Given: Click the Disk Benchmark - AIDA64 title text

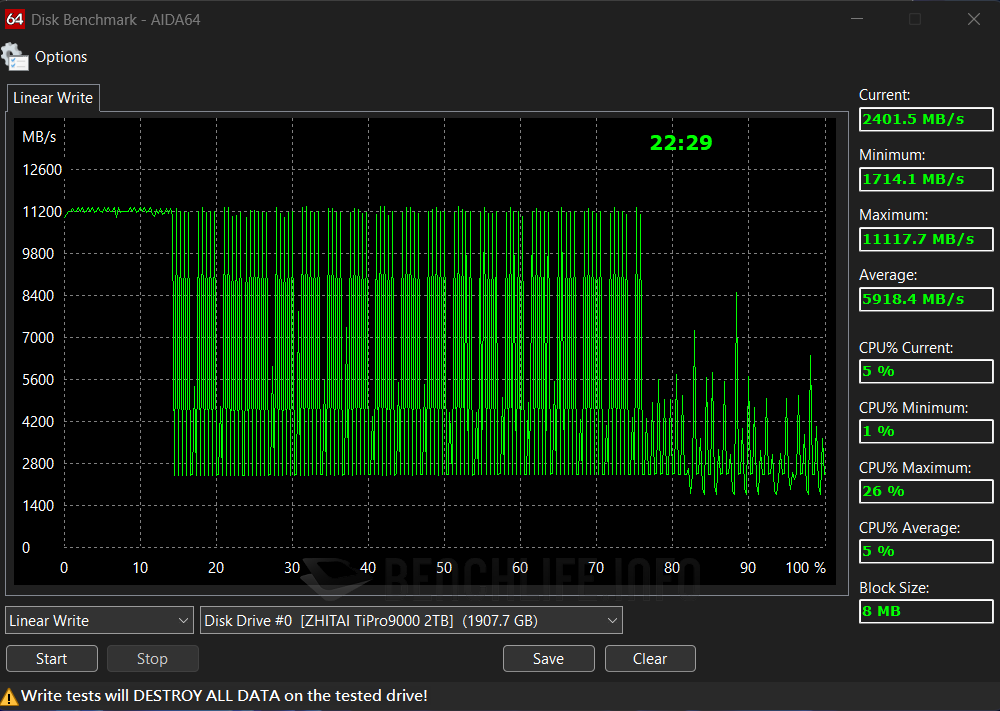Looking at the screenshot, I should (x=115, y=20).
